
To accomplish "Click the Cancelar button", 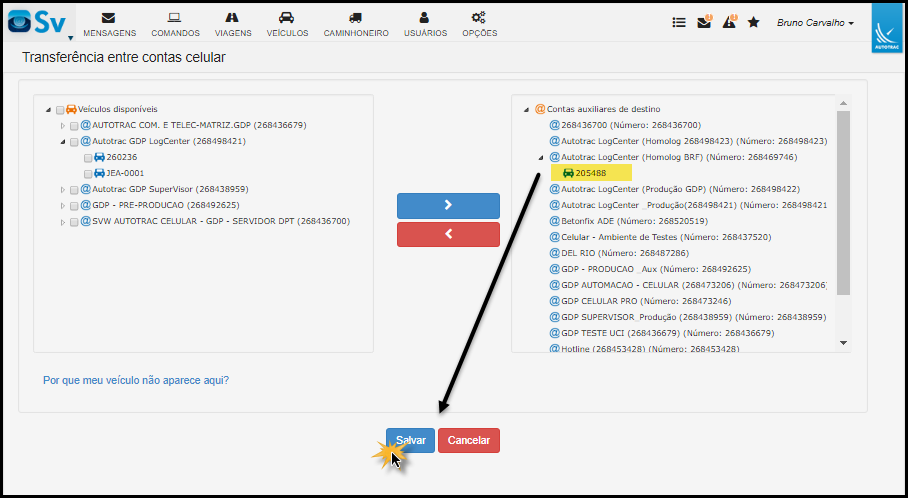I will pos(468,440).
